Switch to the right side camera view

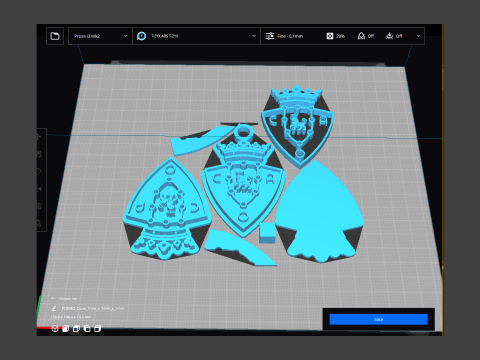click(98, 329)
